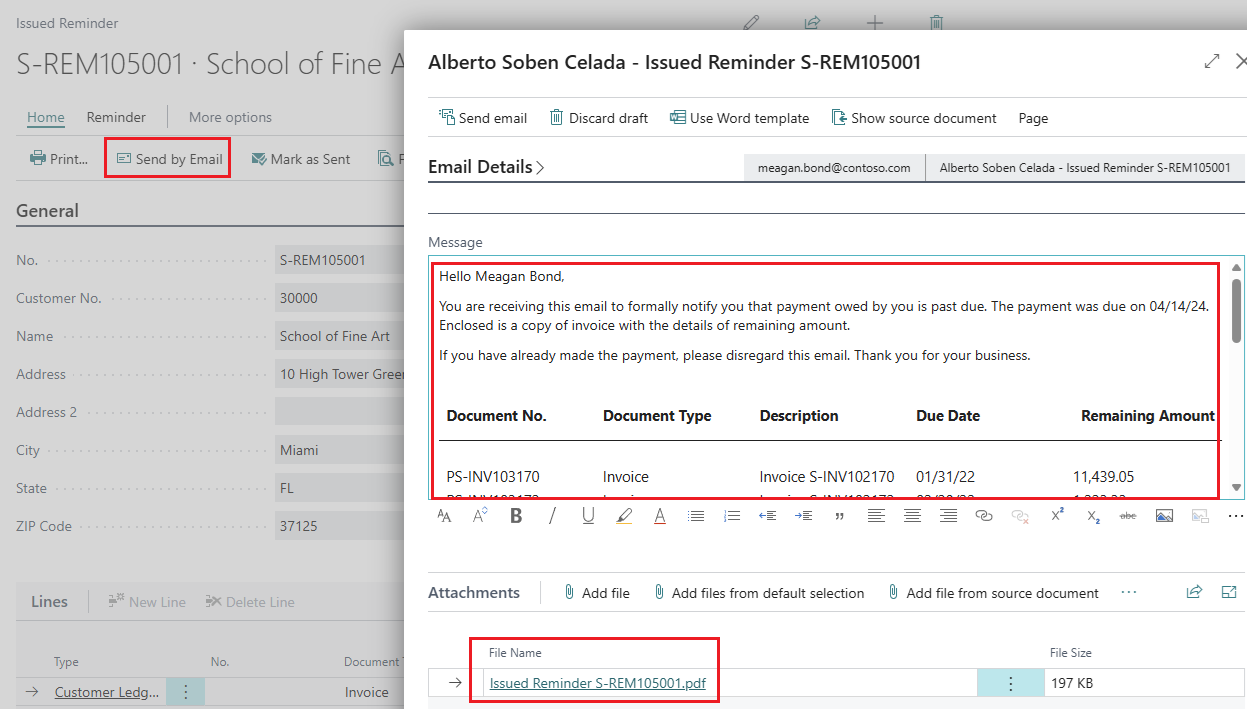Open the attachment row options menu

[1010, 682]
